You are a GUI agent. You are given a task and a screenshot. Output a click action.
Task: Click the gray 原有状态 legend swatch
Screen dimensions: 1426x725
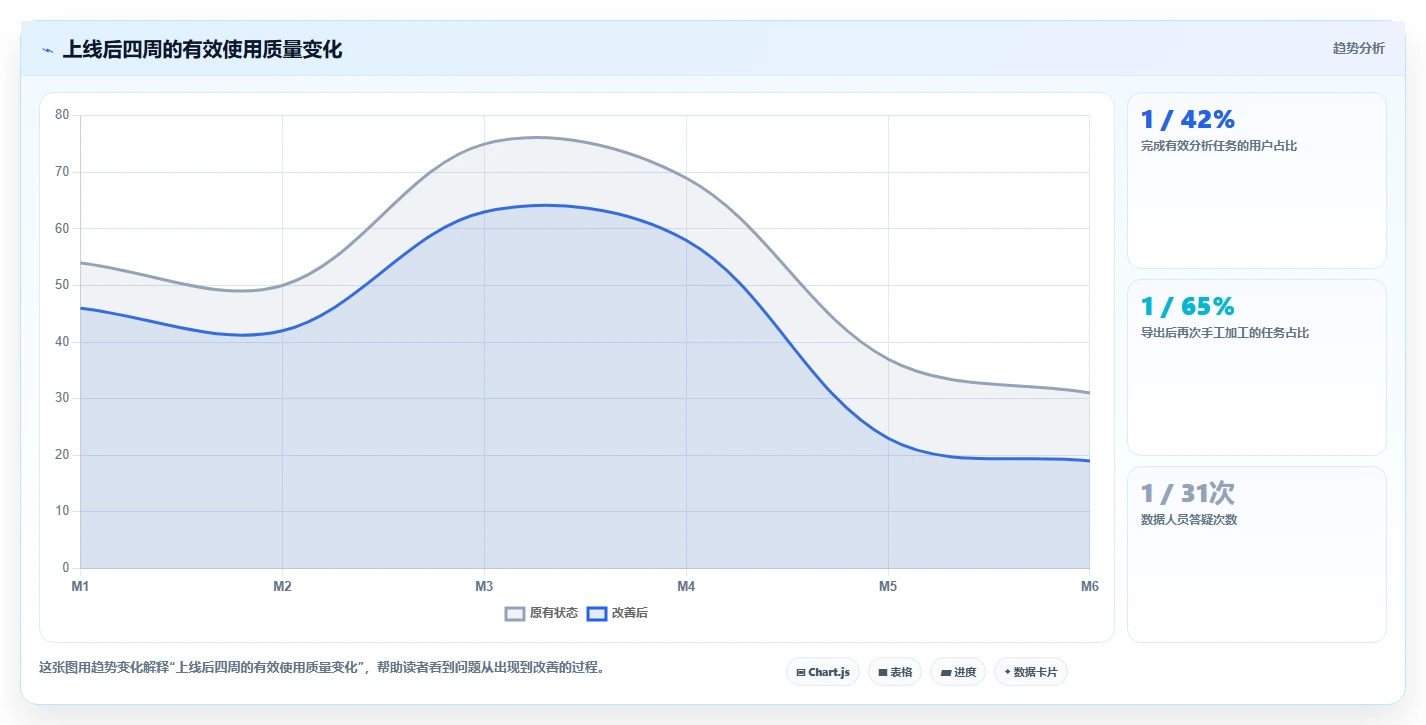click(x=515, y=613)
